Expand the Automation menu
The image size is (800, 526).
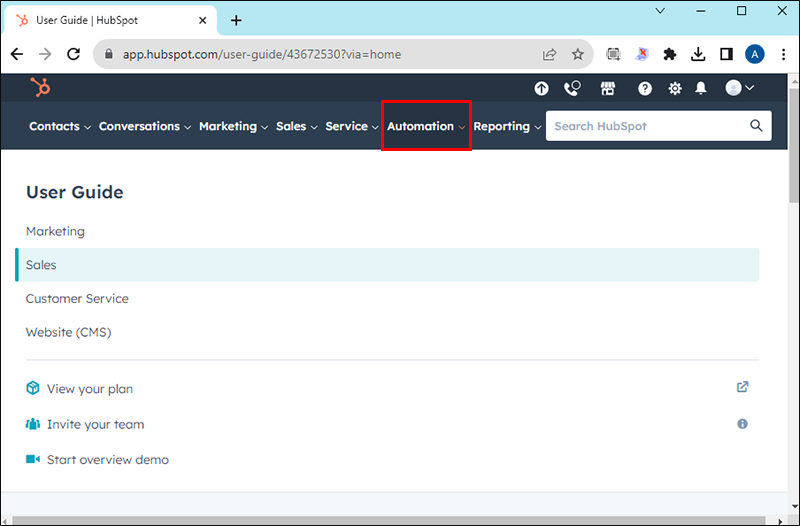[x=426, y=126]
